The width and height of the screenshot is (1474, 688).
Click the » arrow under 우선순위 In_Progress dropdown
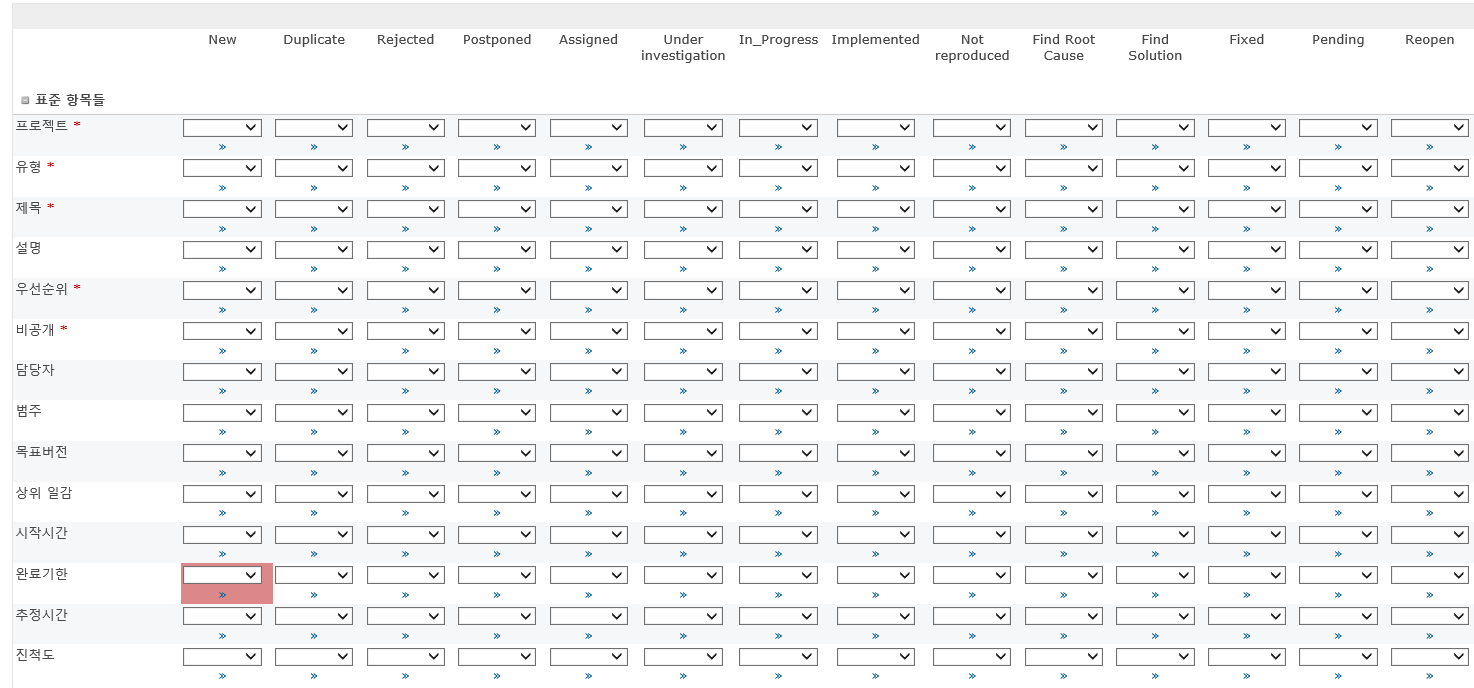(778, 310)
